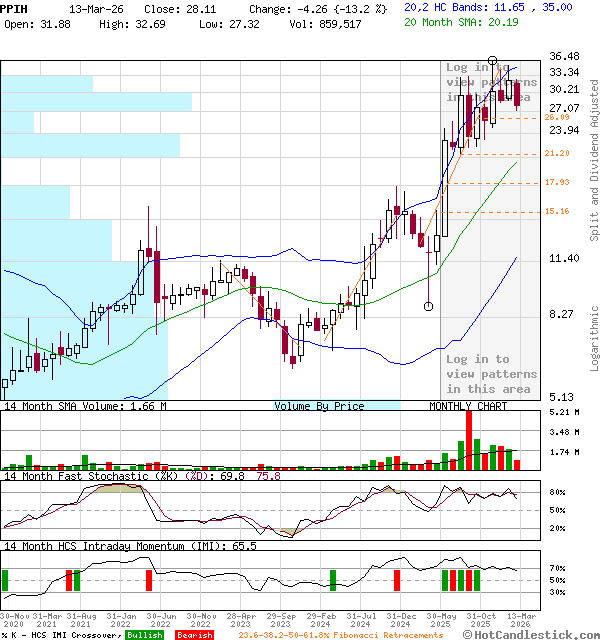Click the PPIH ticker symbol
The image size is (600, 640).
[13, 7]
